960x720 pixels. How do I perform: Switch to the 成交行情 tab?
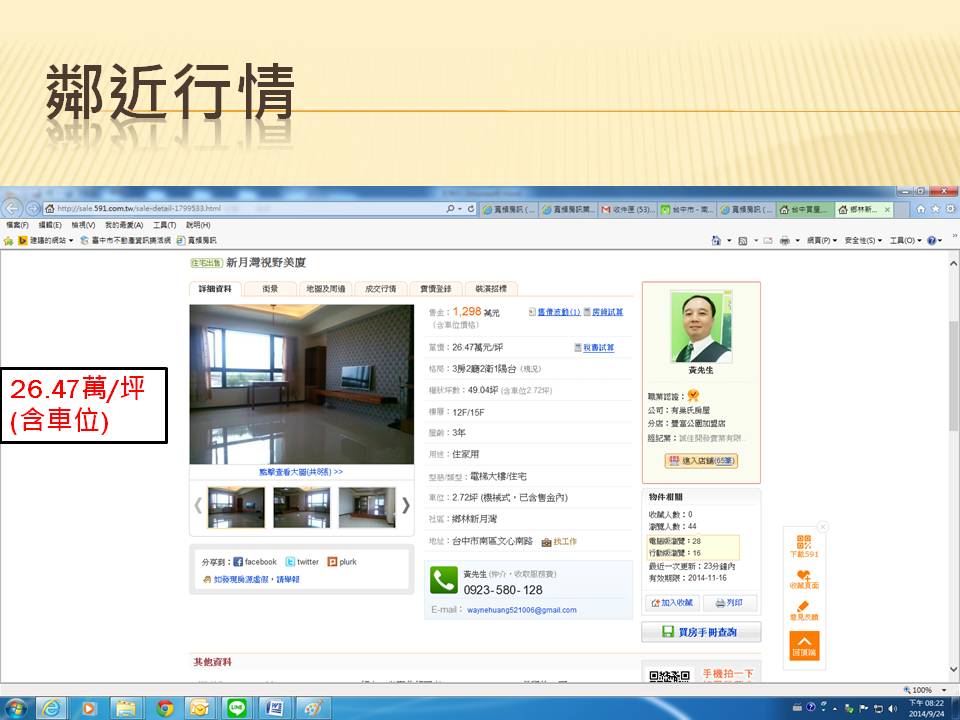coord(380,288)
